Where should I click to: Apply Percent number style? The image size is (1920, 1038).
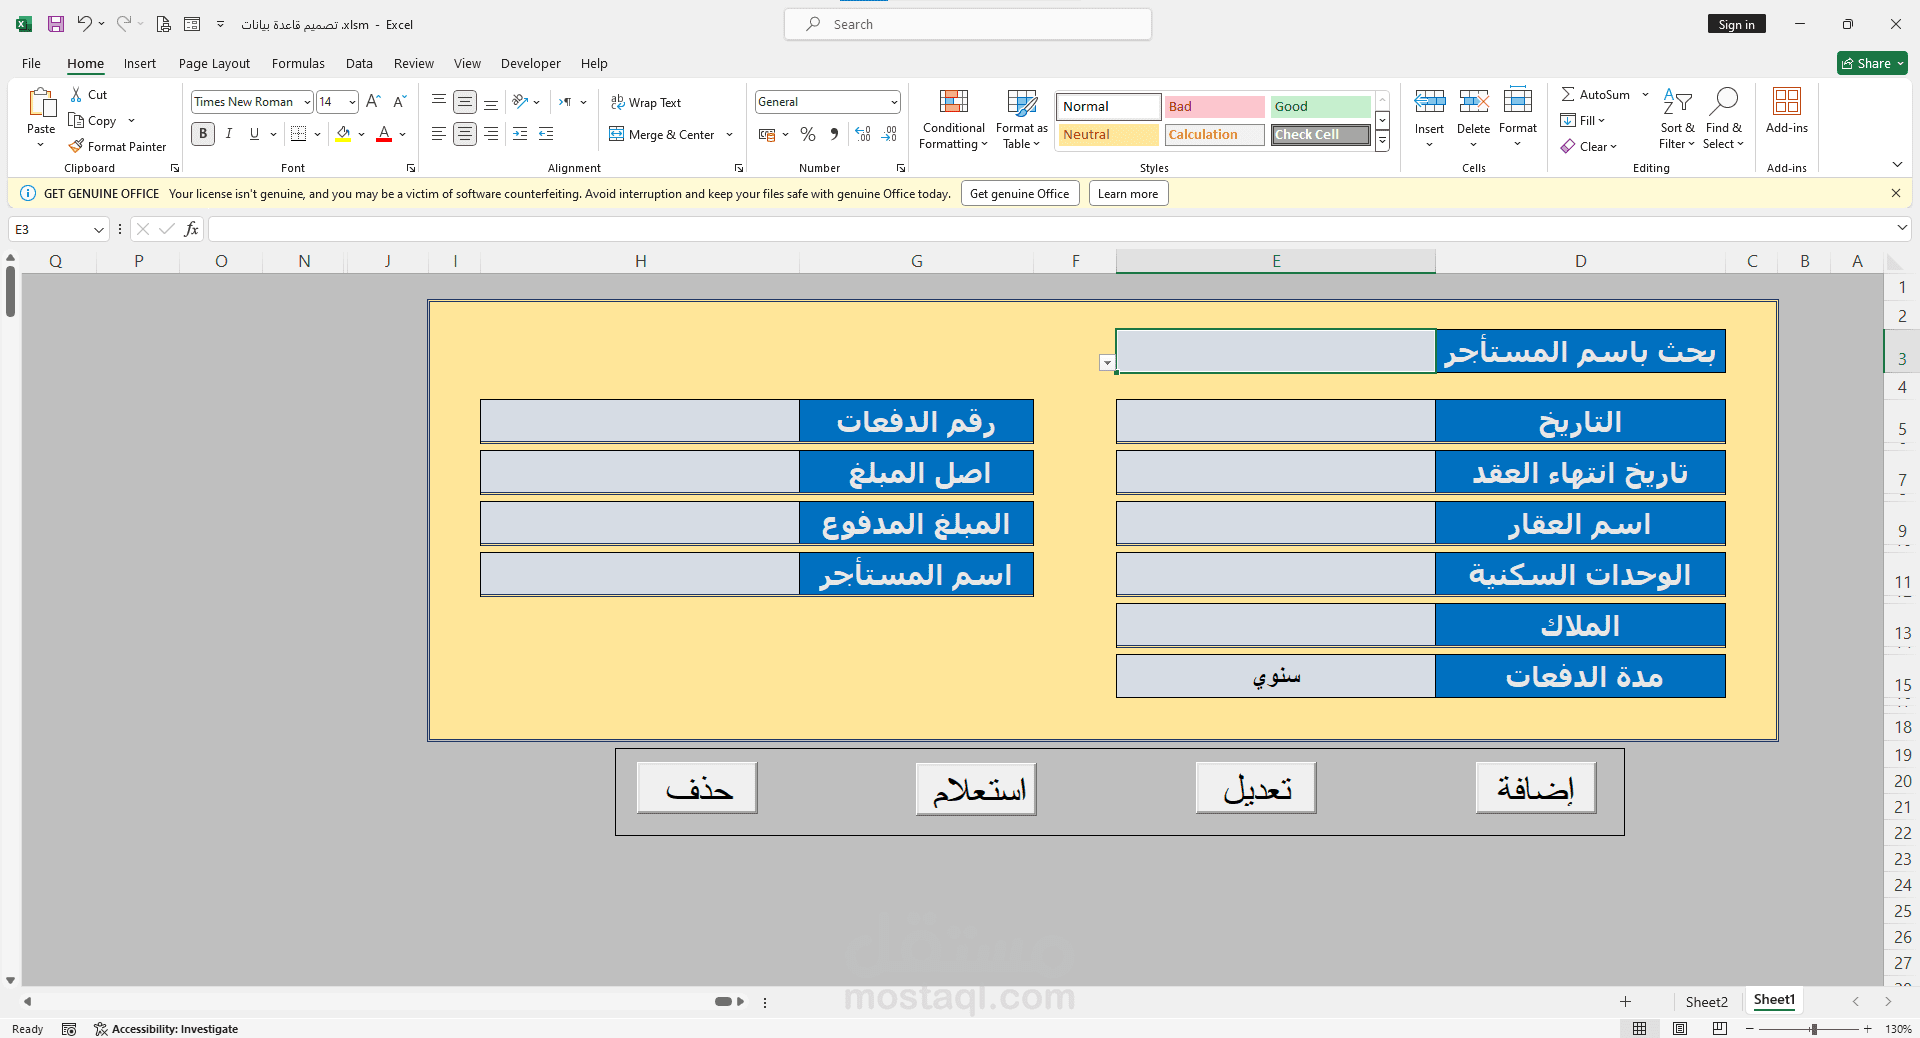tap(808, 134)
